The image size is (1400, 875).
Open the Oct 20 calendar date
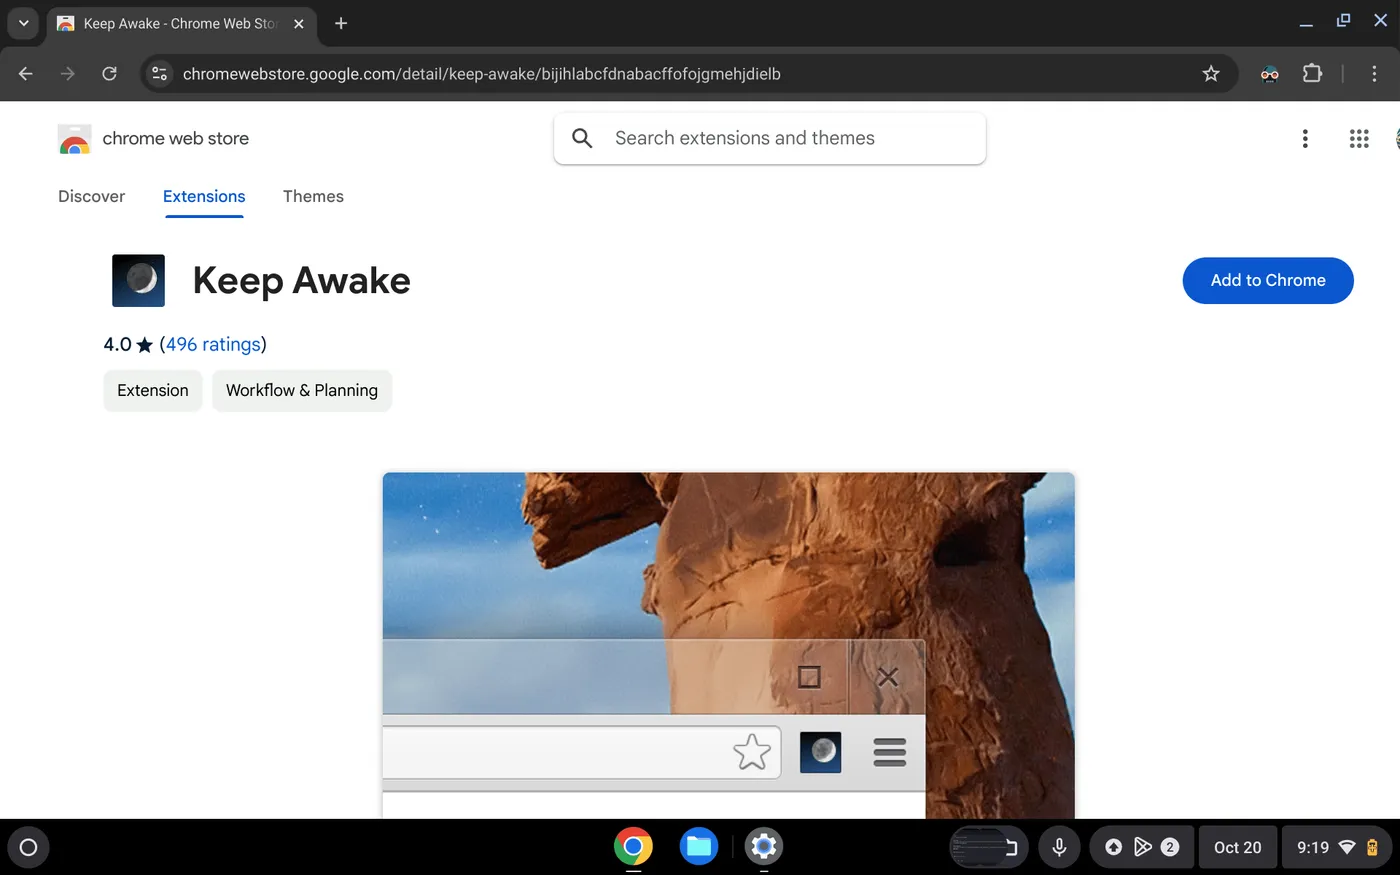[1238, 847]
